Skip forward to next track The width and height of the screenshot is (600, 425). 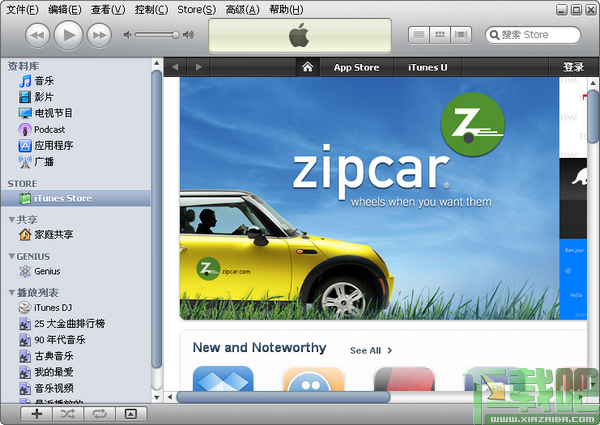(99, 35)
